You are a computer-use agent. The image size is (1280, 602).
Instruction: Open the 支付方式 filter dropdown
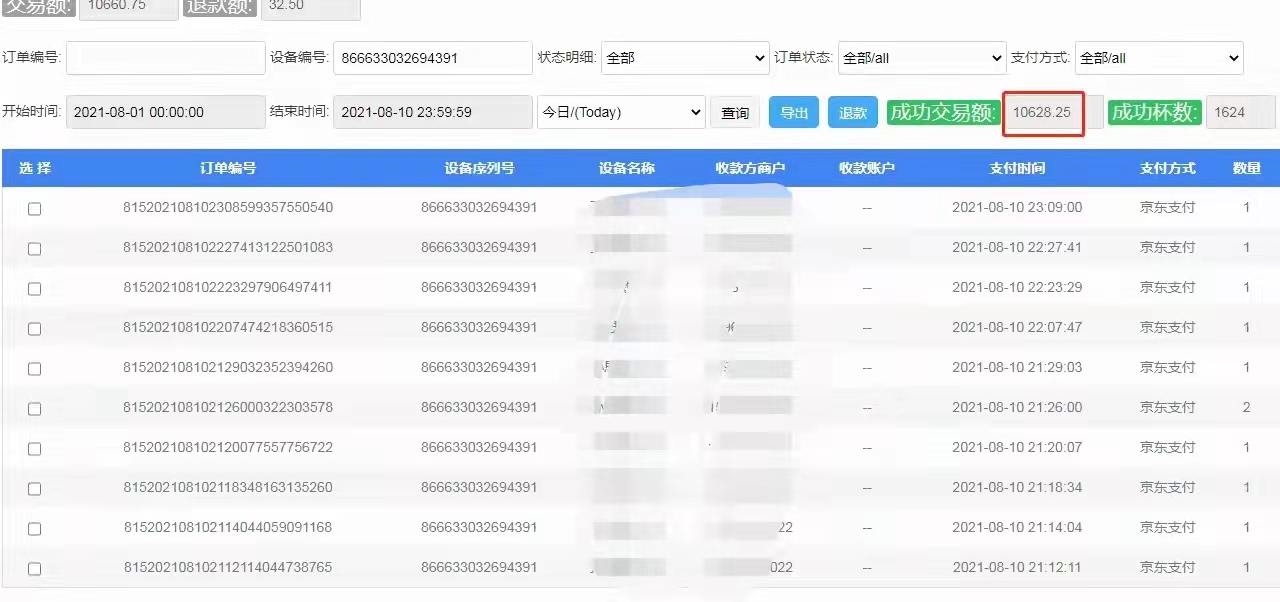point(1158,58)
